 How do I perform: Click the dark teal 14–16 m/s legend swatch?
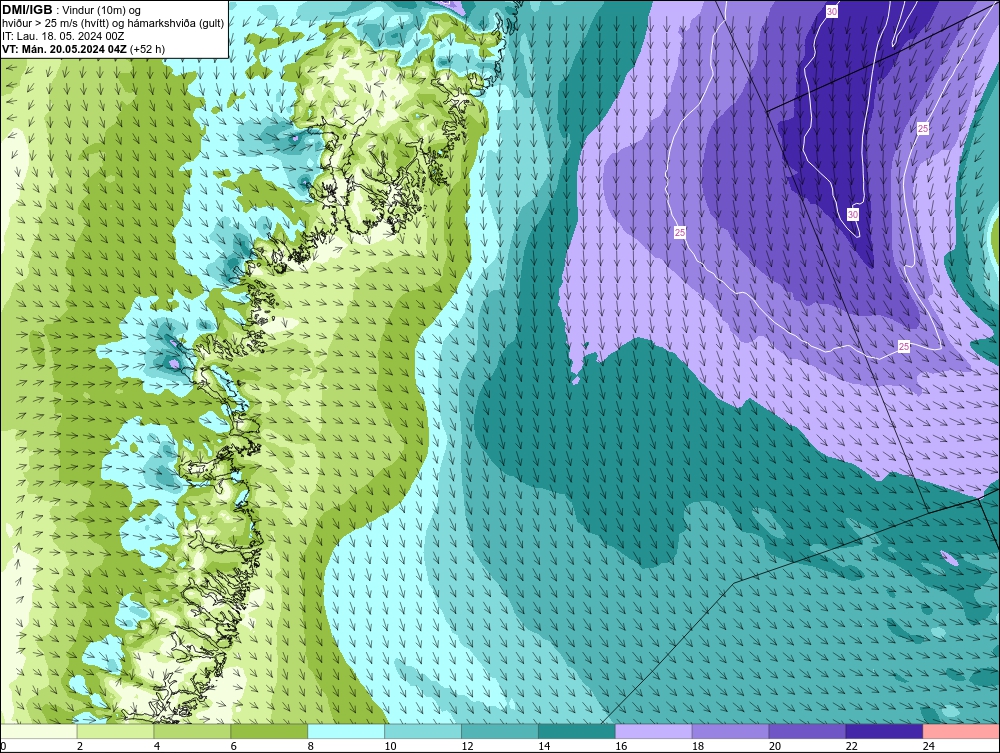click(577, 731)
